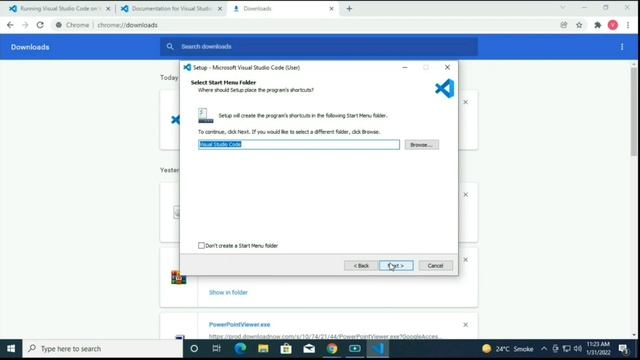Close the Downloads tab
Image resolution: width=640 pixels, height=360 pixels.
pos(331,9)
